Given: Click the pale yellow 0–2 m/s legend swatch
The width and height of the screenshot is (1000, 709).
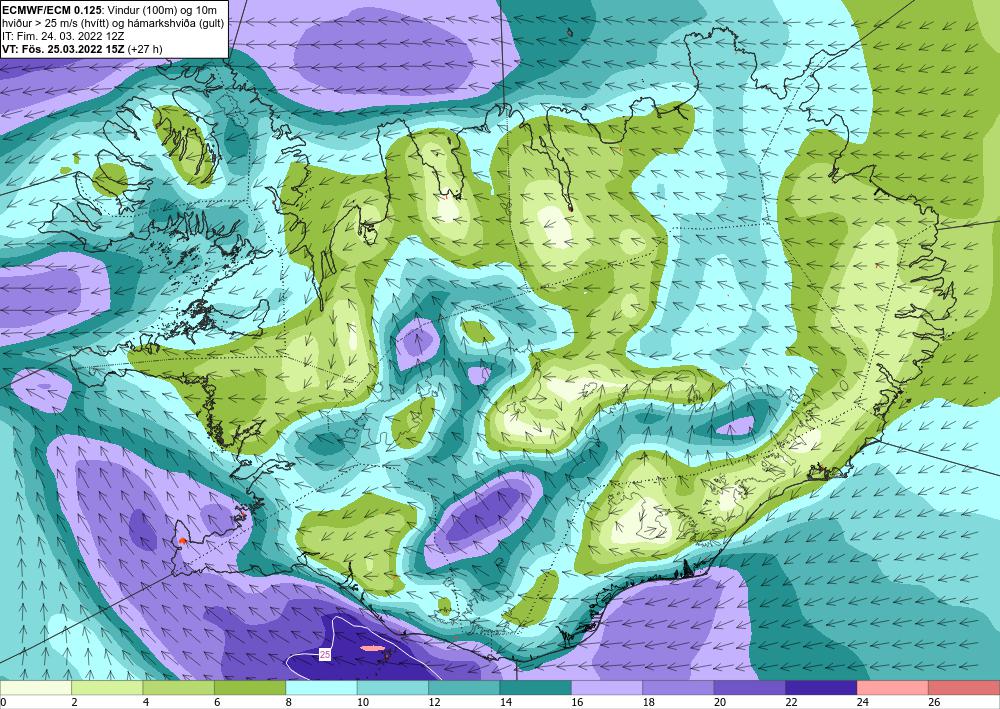Looking at the screenshot, I should click(x=36, y=688).
